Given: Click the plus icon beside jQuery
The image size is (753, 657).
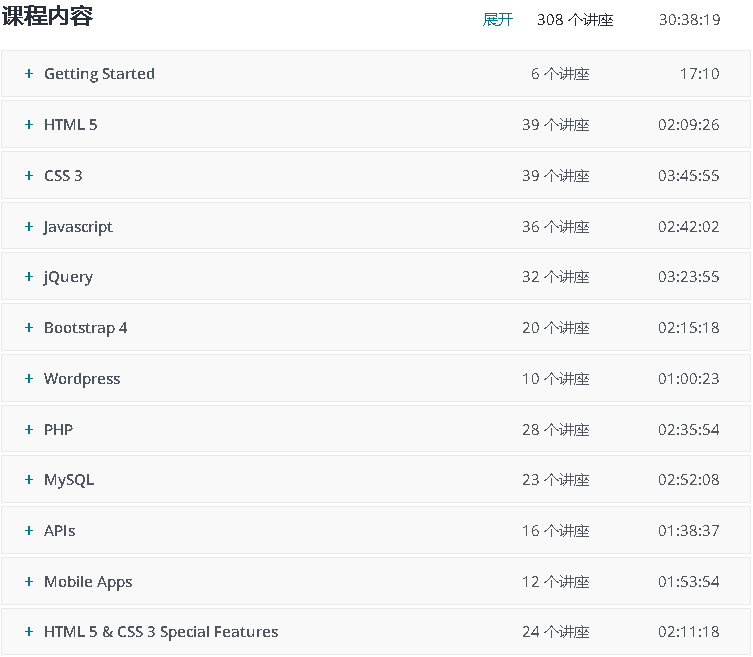Looking at the screenshot, I should [29, 277].
